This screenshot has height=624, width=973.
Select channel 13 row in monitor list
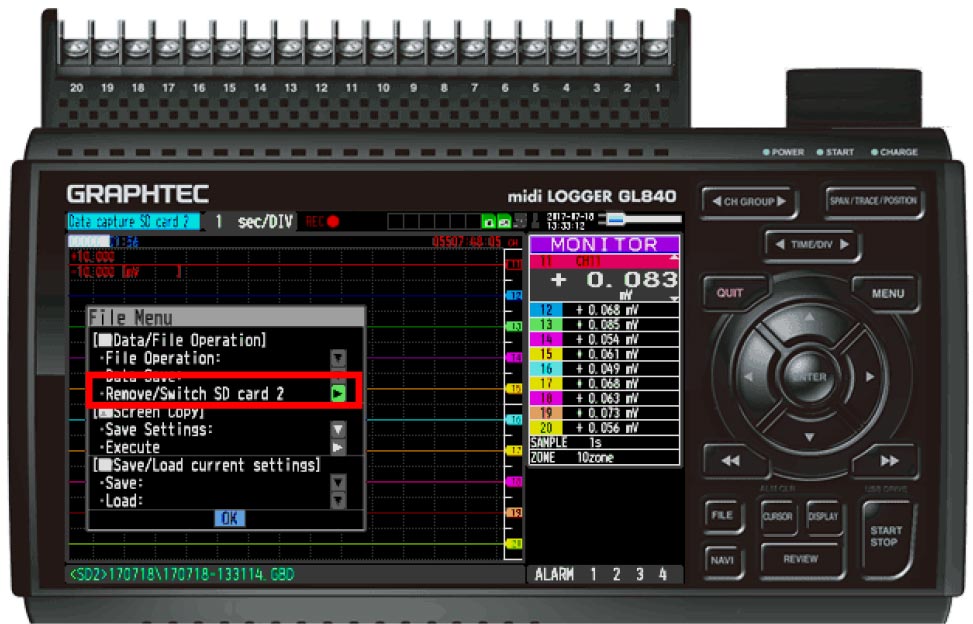pos(604,324)
